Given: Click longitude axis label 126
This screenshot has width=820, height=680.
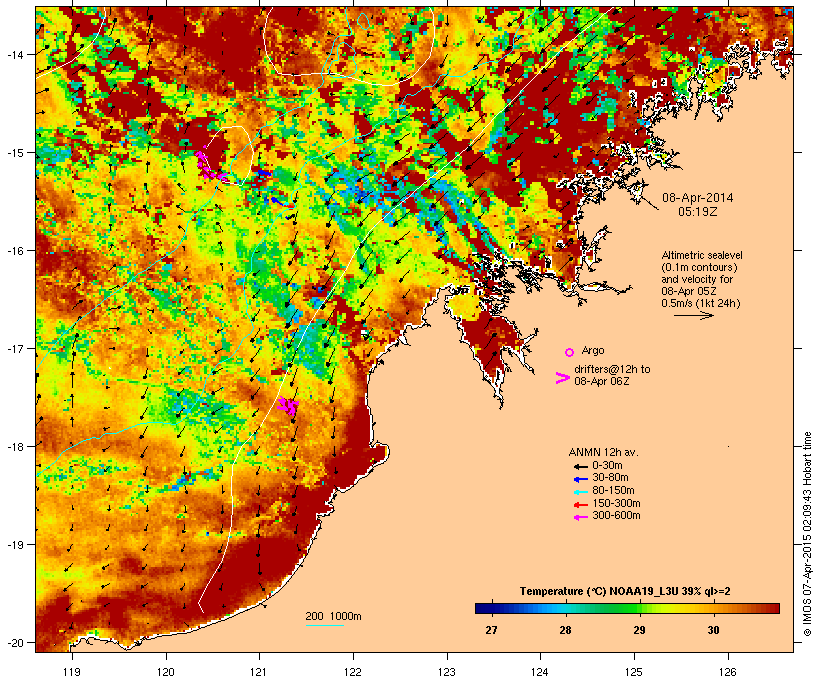Looking at the screenshot, I should pyautogui.click(x=728, y=672).
